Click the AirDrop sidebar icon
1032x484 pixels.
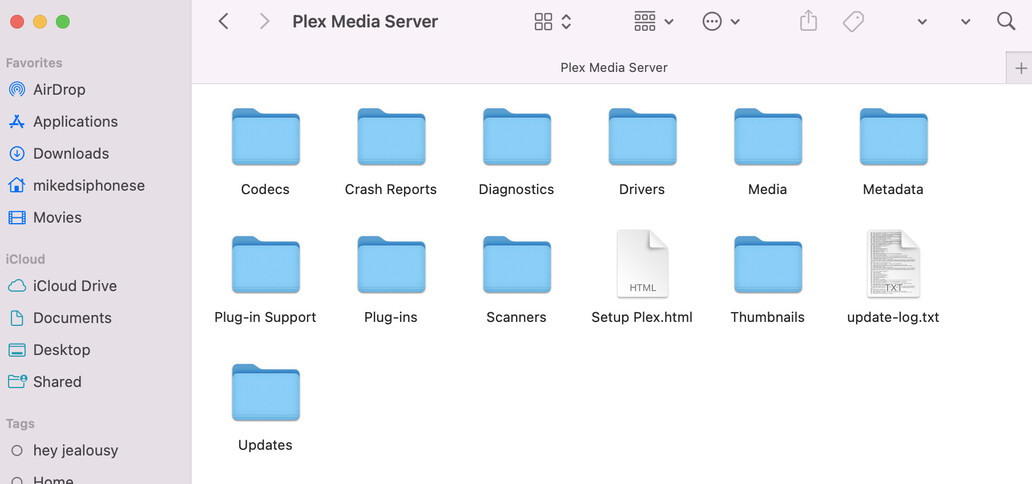pos(16,89)
